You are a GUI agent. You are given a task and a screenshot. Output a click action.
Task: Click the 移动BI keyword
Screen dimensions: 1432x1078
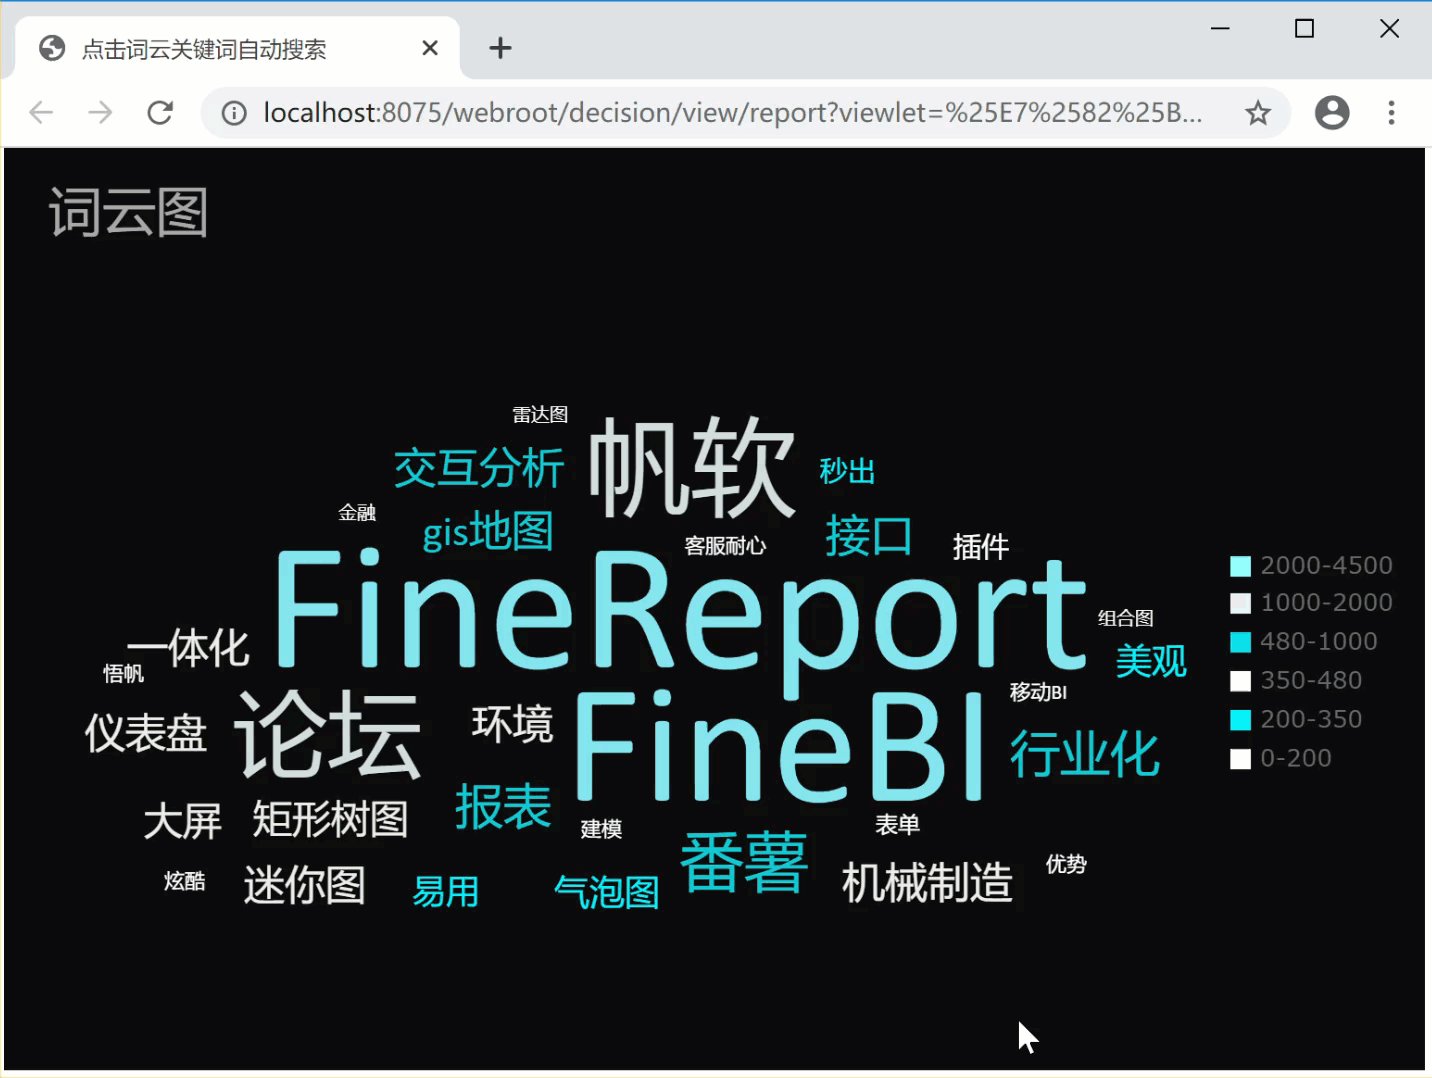pos(1038,692)
